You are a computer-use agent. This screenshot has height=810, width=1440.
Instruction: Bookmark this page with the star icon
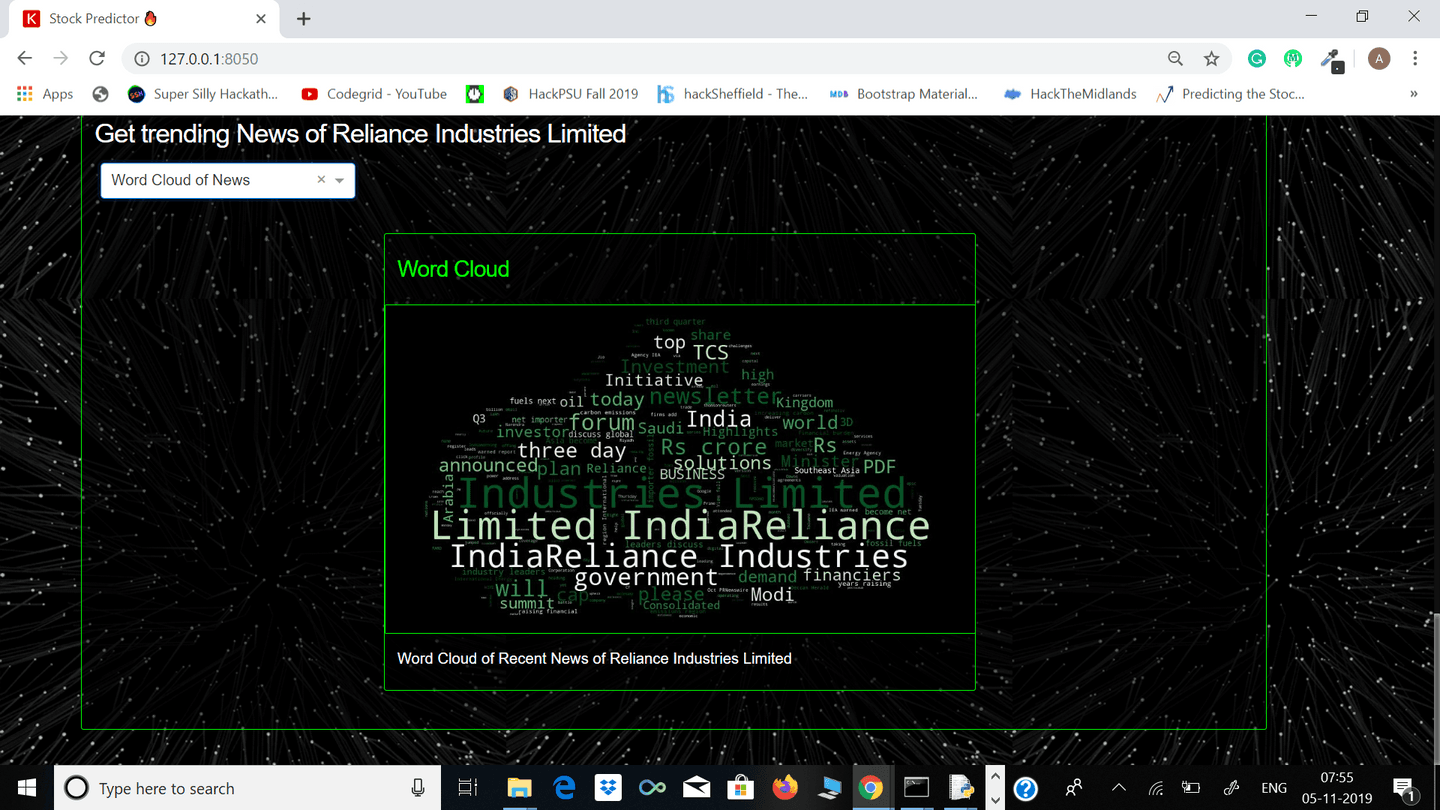coord(1212,59)
